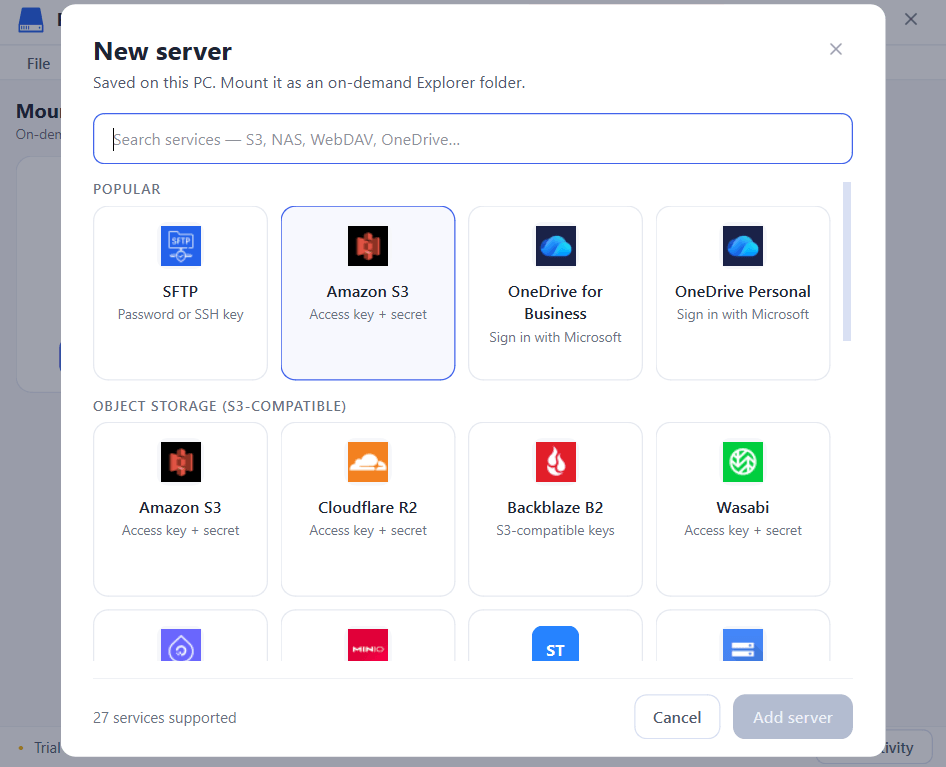946x767 pixels.
Task: Choose the blue server-rack service icon
Action: point(743,645)
